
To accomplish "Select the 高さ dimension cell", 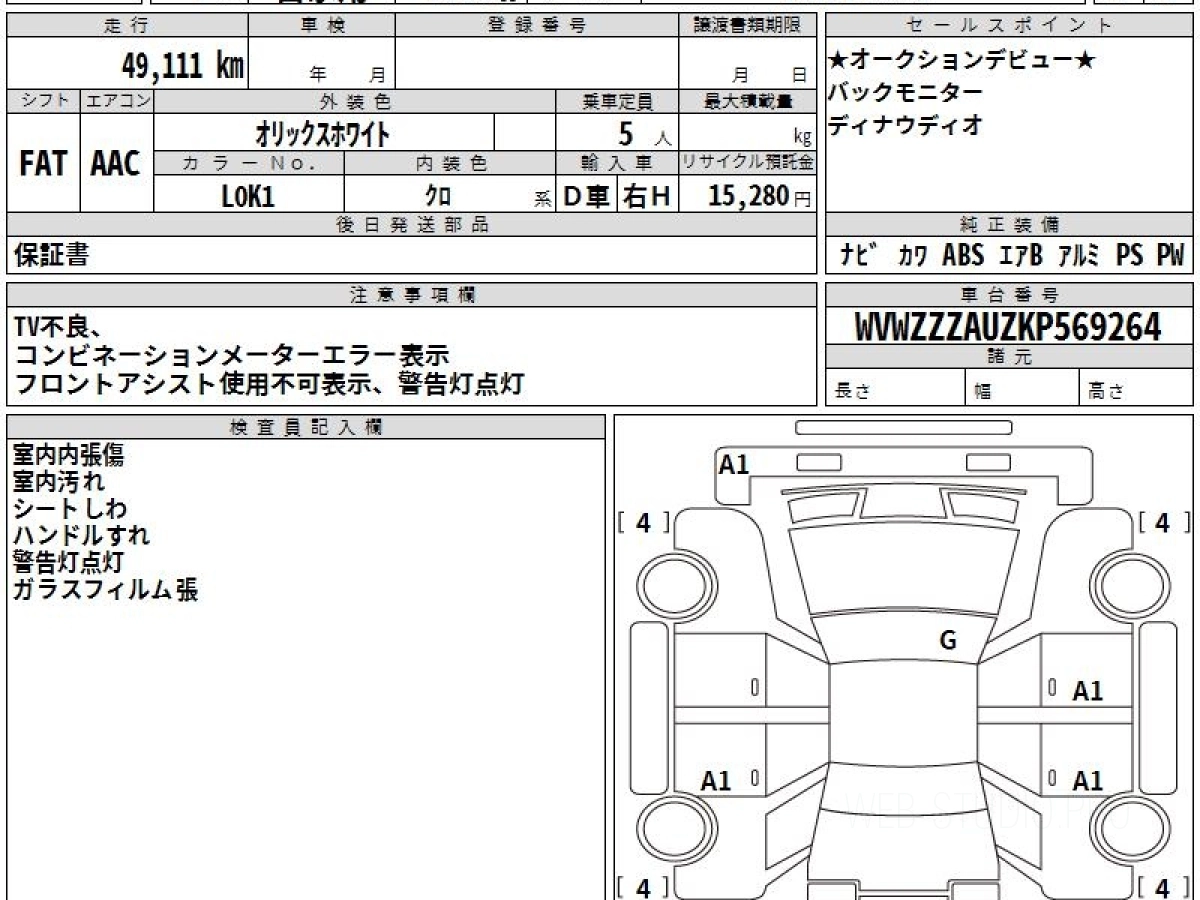I will point(1137,388).
